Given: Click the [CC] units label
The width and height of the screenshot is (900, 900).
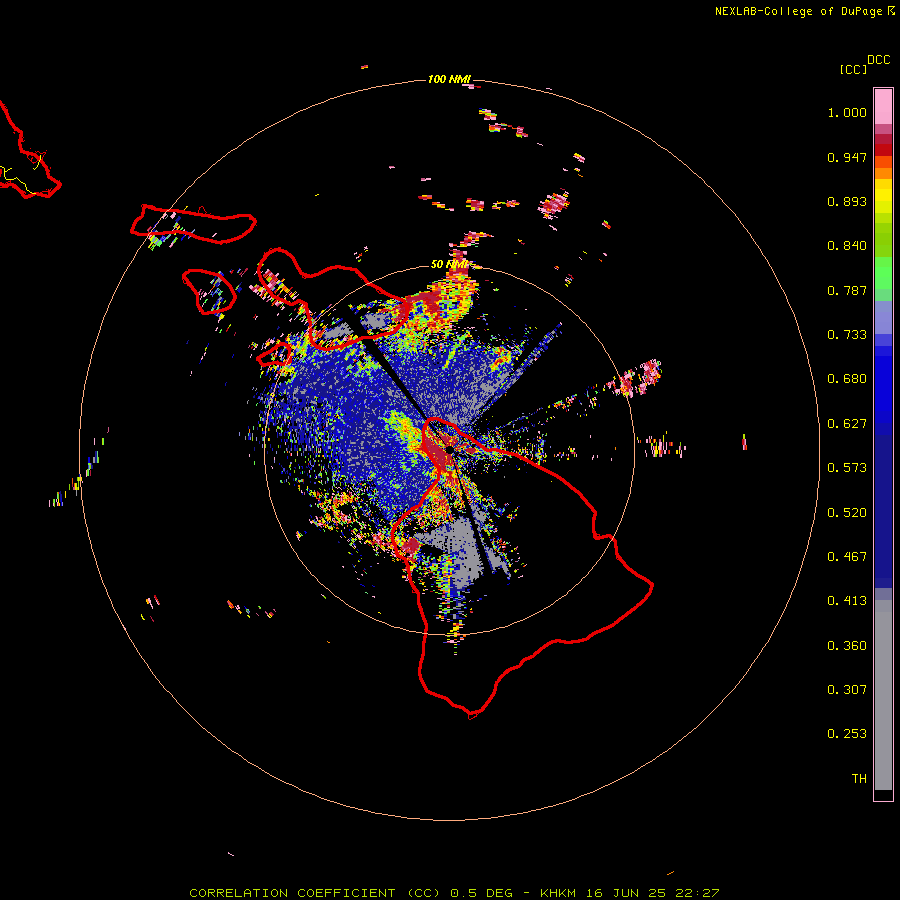Looking at the screenshot, I should 854,69.
